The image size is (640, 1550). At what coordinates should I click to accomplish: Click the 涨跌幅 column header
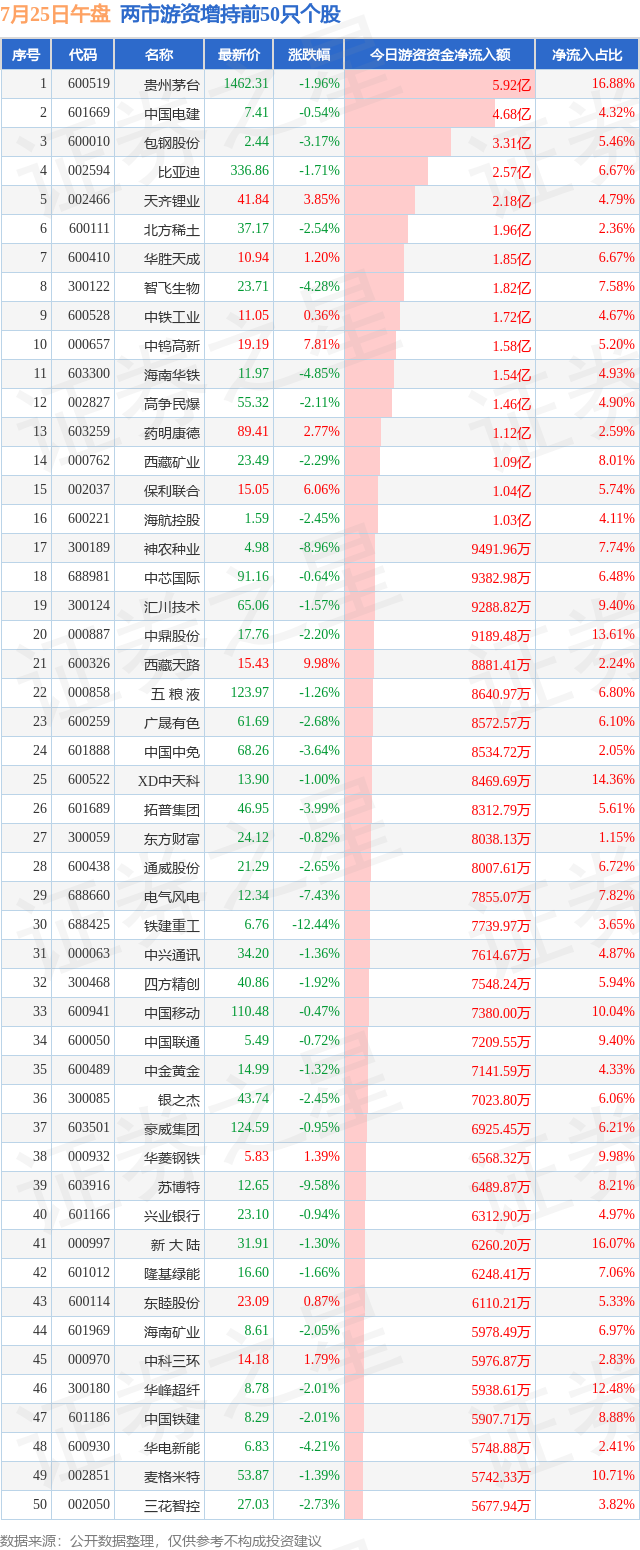click(308, 55)
